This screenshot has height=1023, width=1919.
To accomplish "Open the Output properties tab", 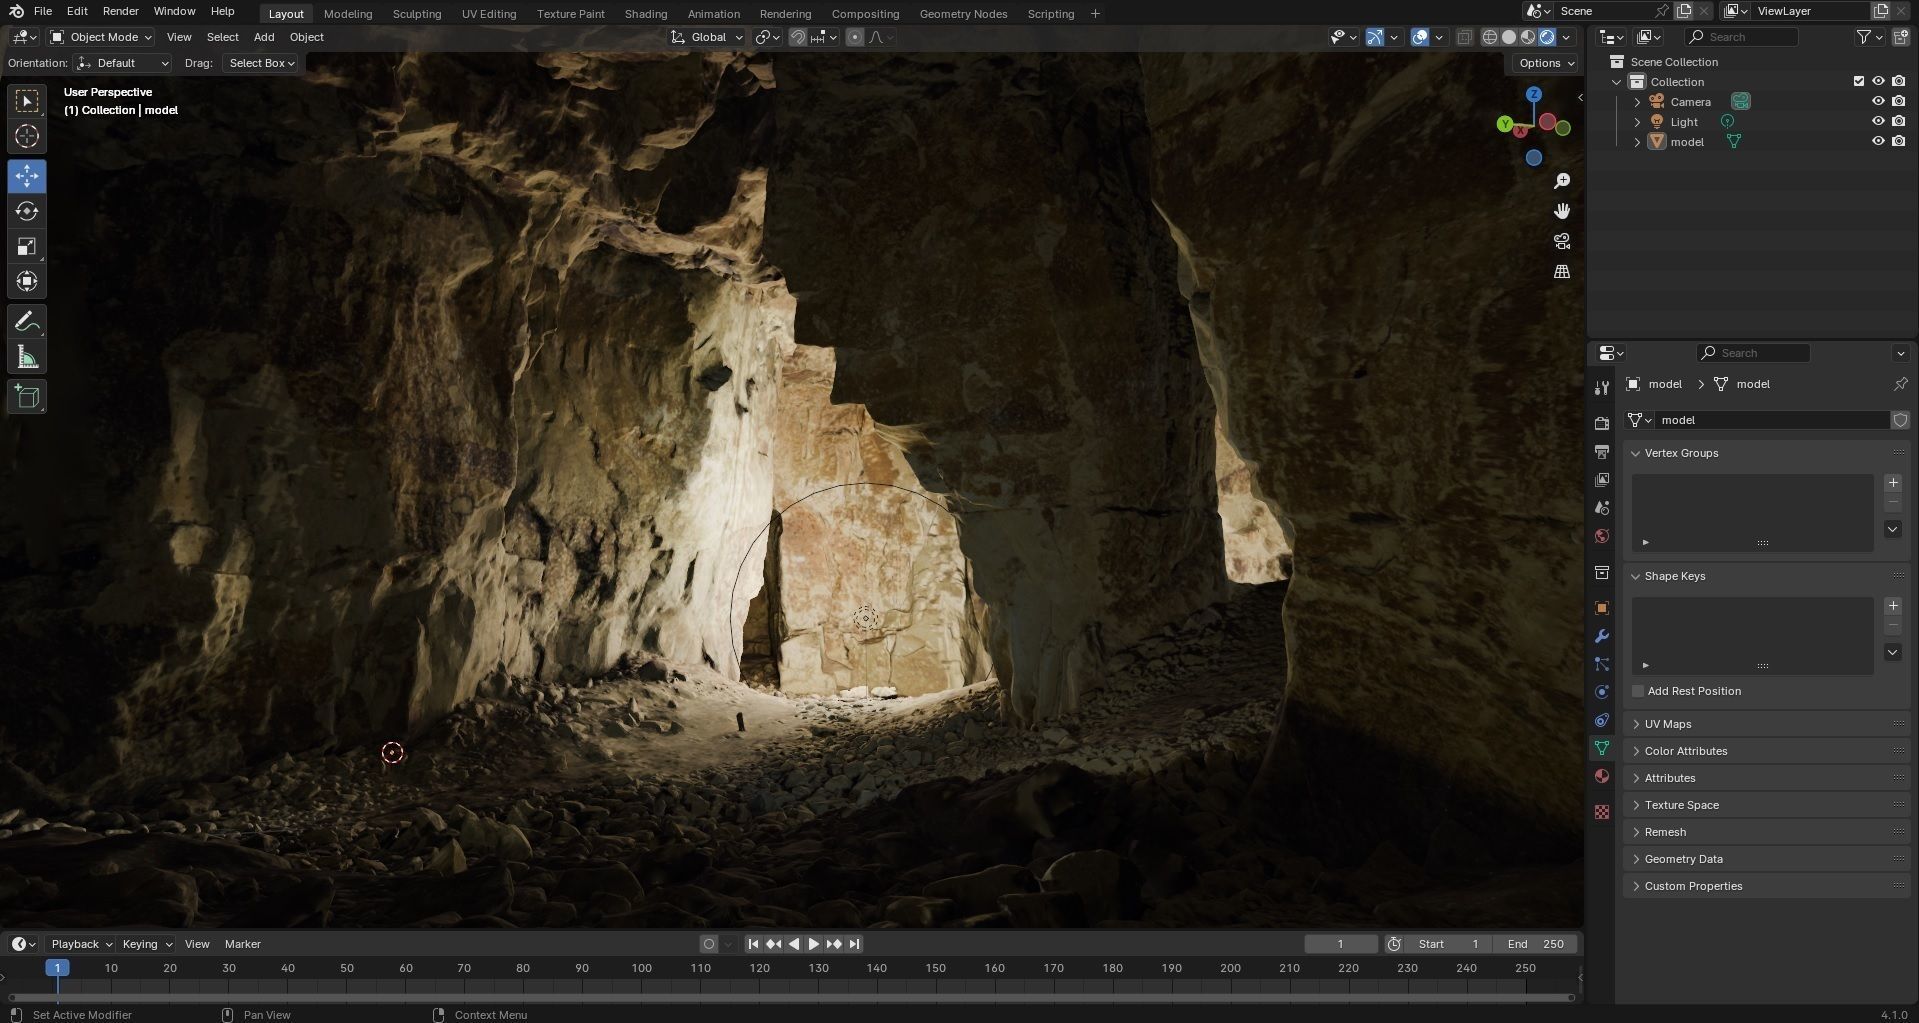I will click(x=1602, y=452).
